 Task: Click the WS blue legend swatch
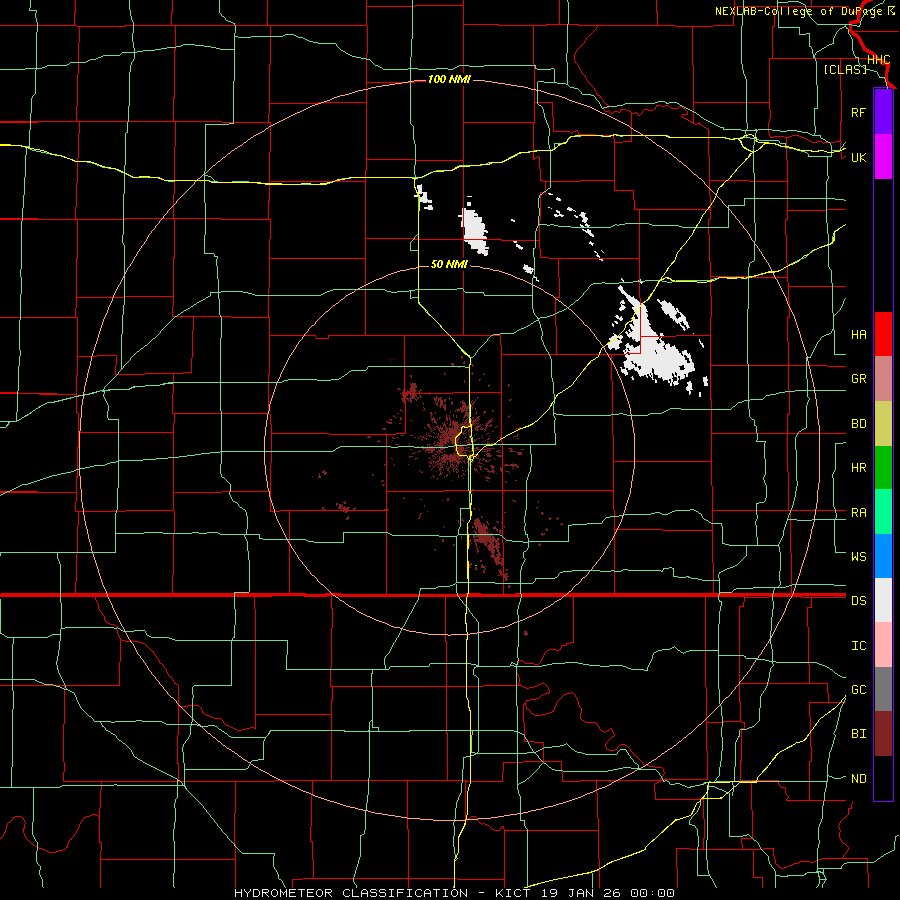tap(883, 556)
